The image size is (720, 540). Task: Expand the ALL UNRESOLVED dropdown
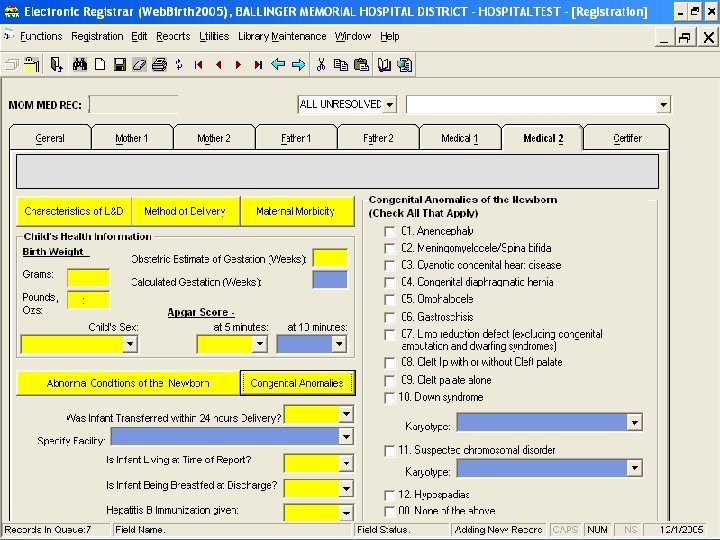click(389, 105)
